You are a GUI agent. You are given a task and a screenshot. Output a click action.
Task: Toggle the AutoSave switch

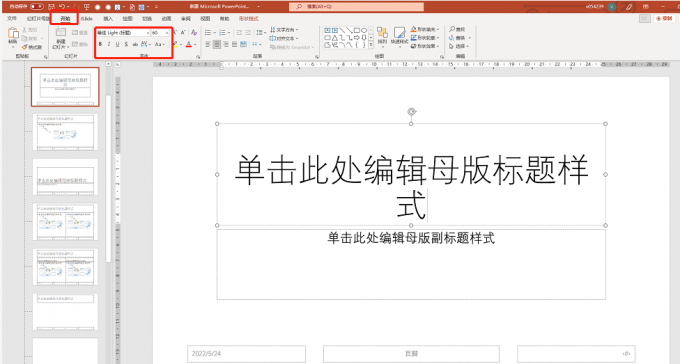coord(37,7)
